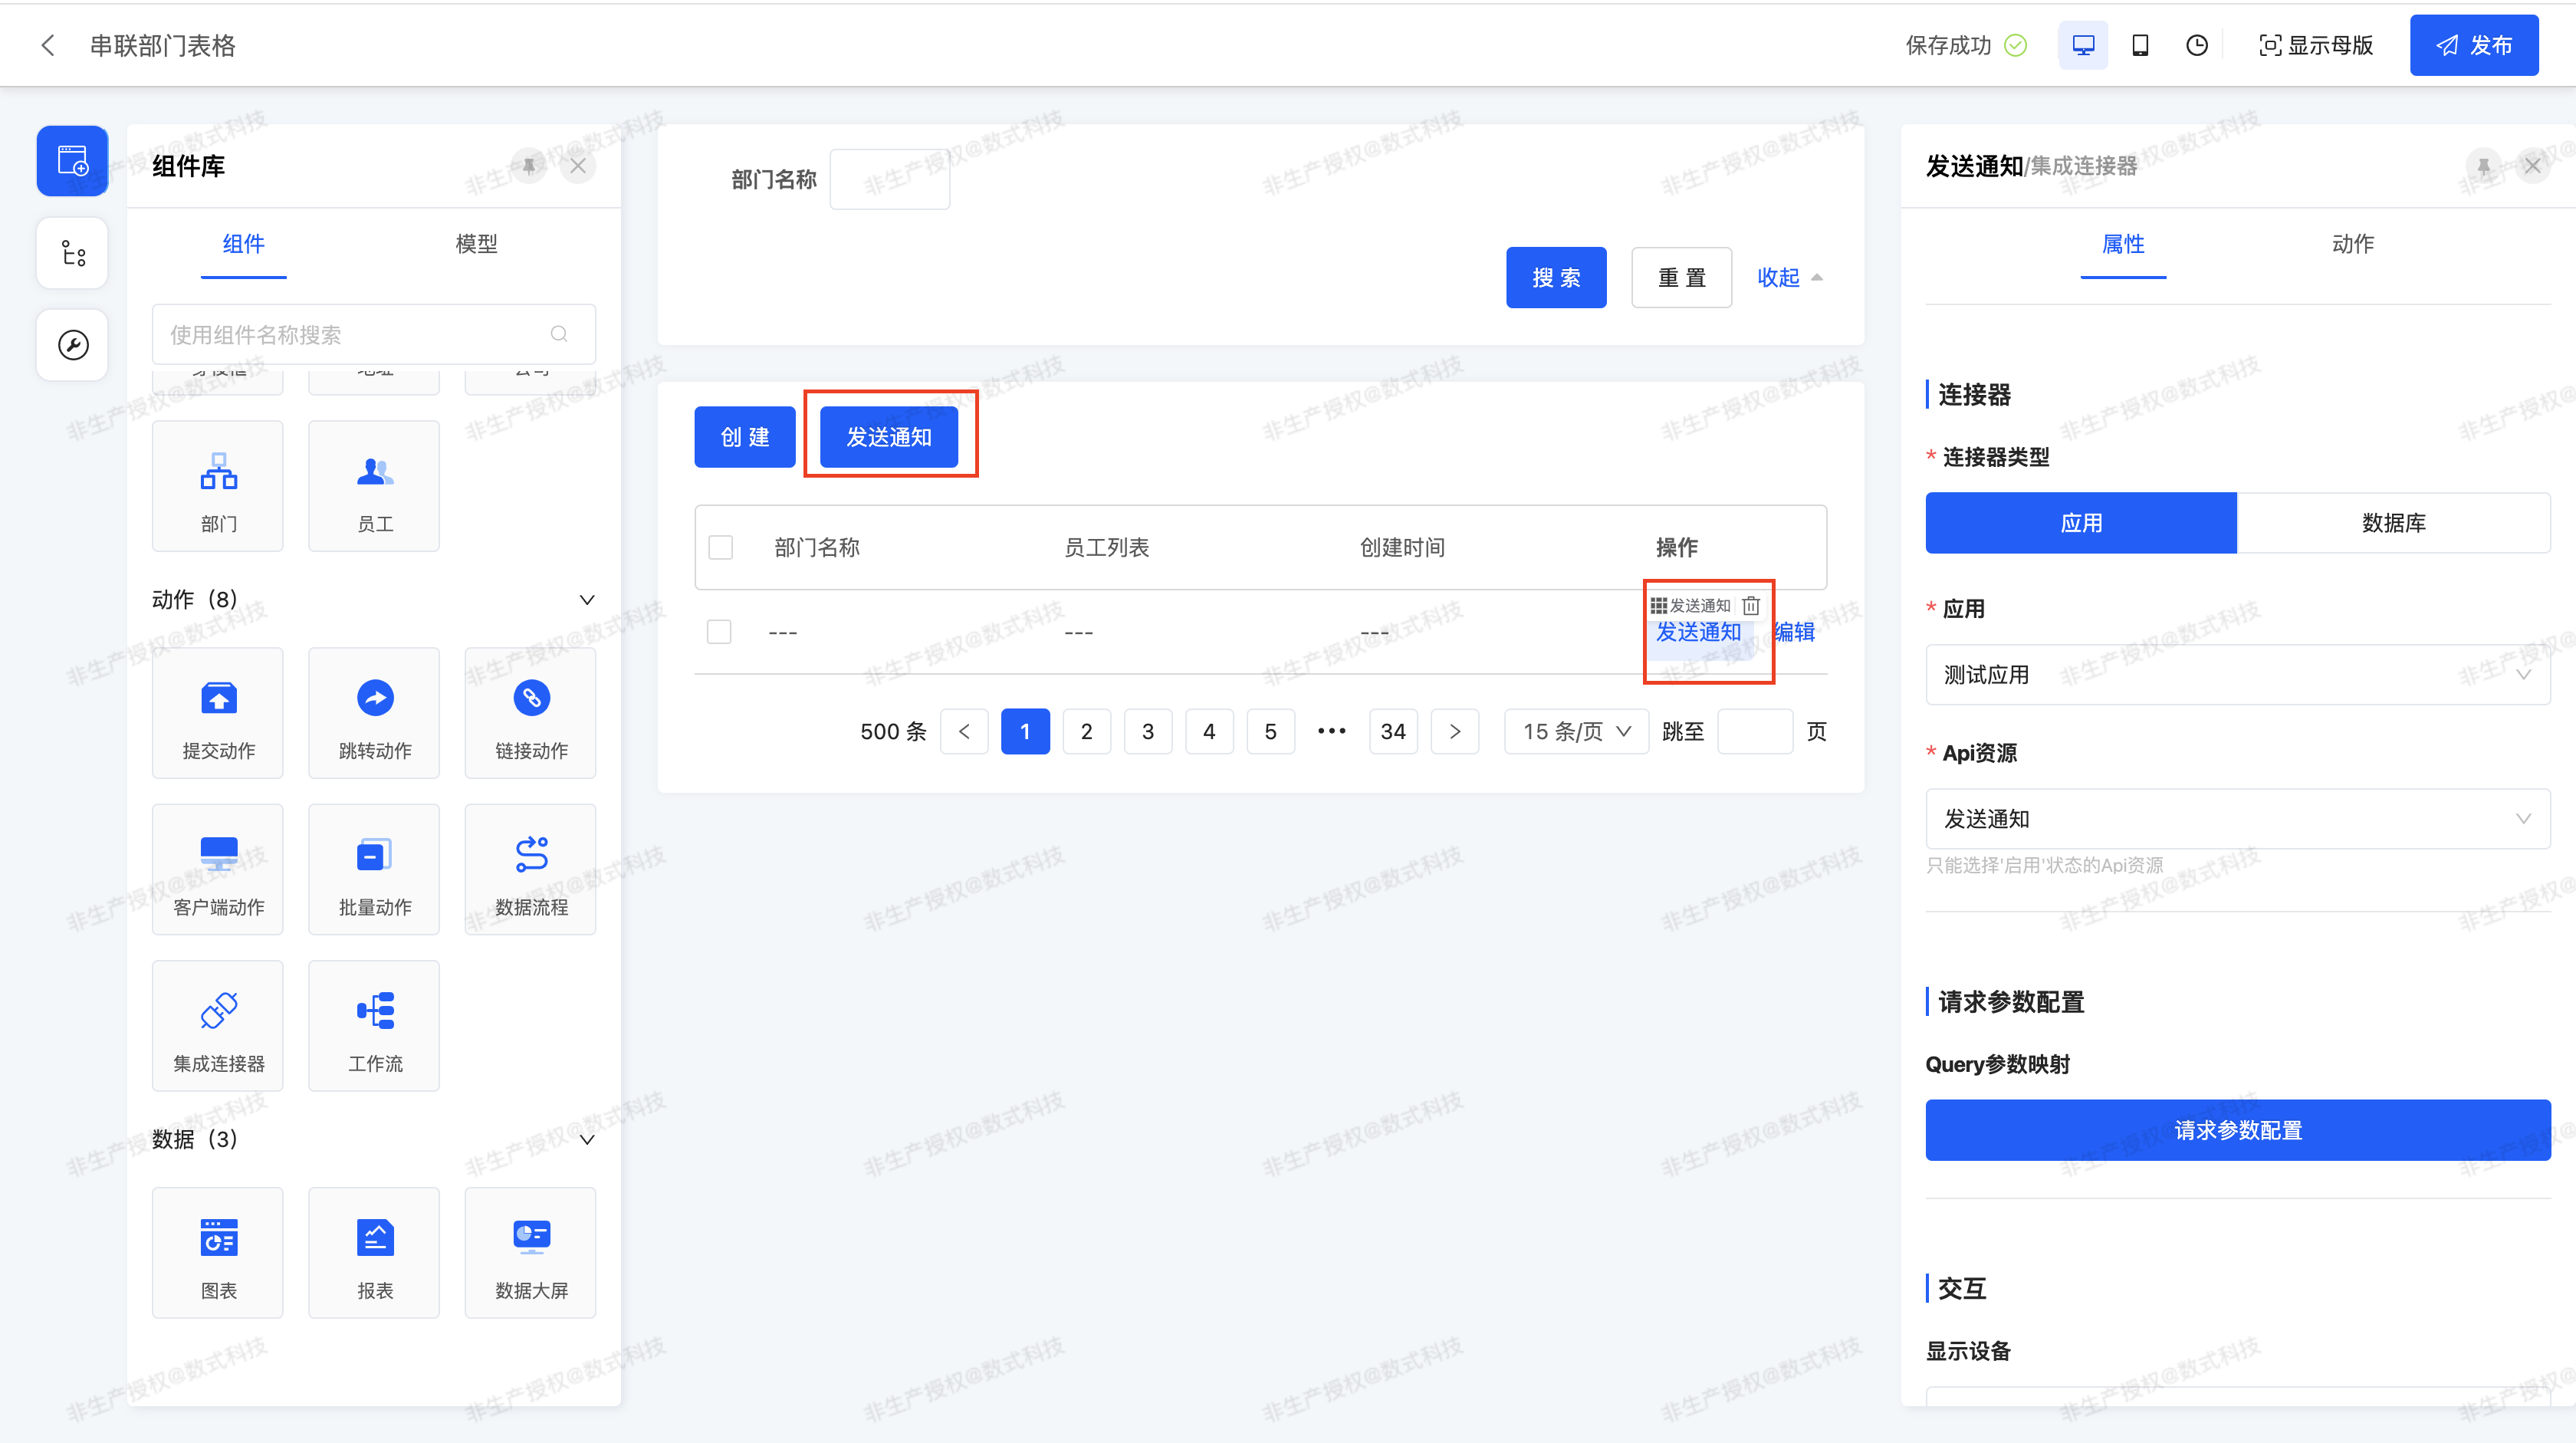2576x1443 pixels.
Task: Click the 编辑 link in table row
Action: click(1794, 632)
